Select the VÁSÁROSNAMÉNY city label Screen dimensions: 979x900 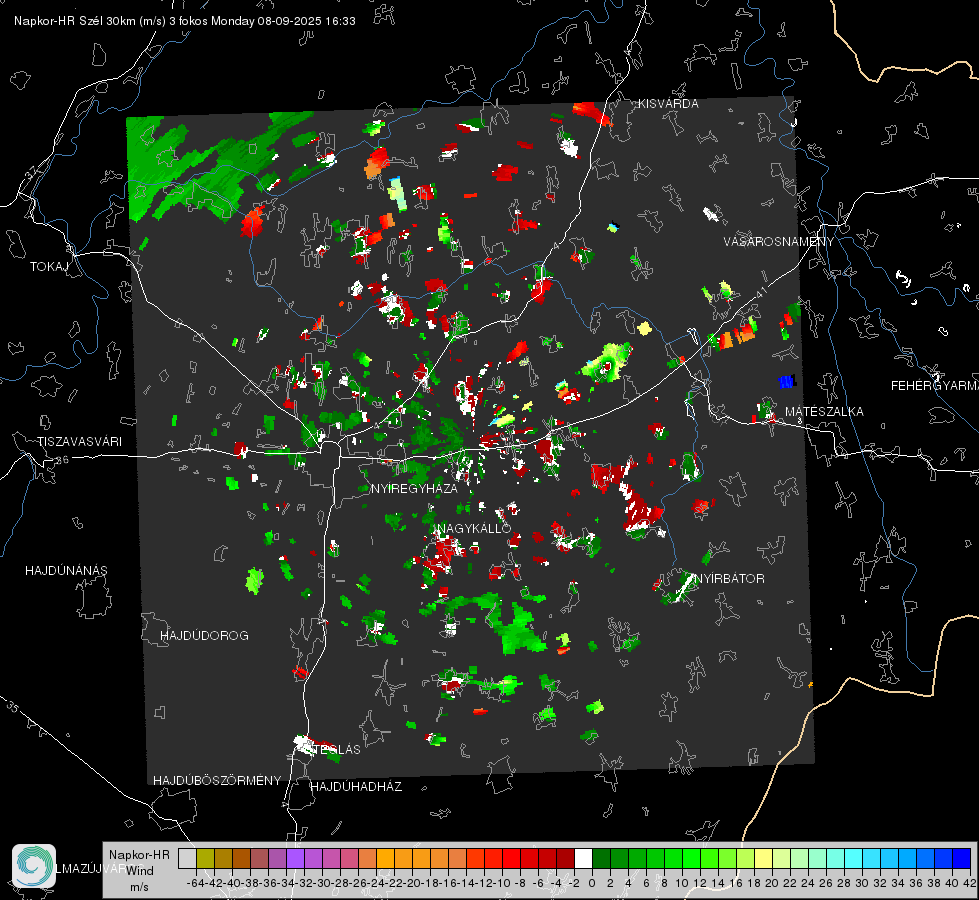pyautogui.click(x=779, y=242)
